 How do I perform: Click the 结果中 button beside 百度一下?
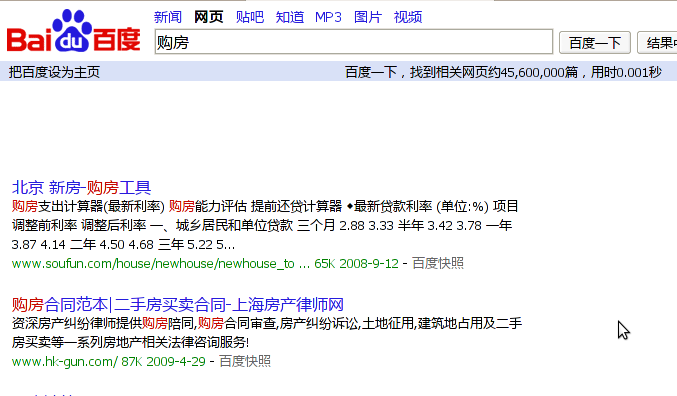coord(657,43)
